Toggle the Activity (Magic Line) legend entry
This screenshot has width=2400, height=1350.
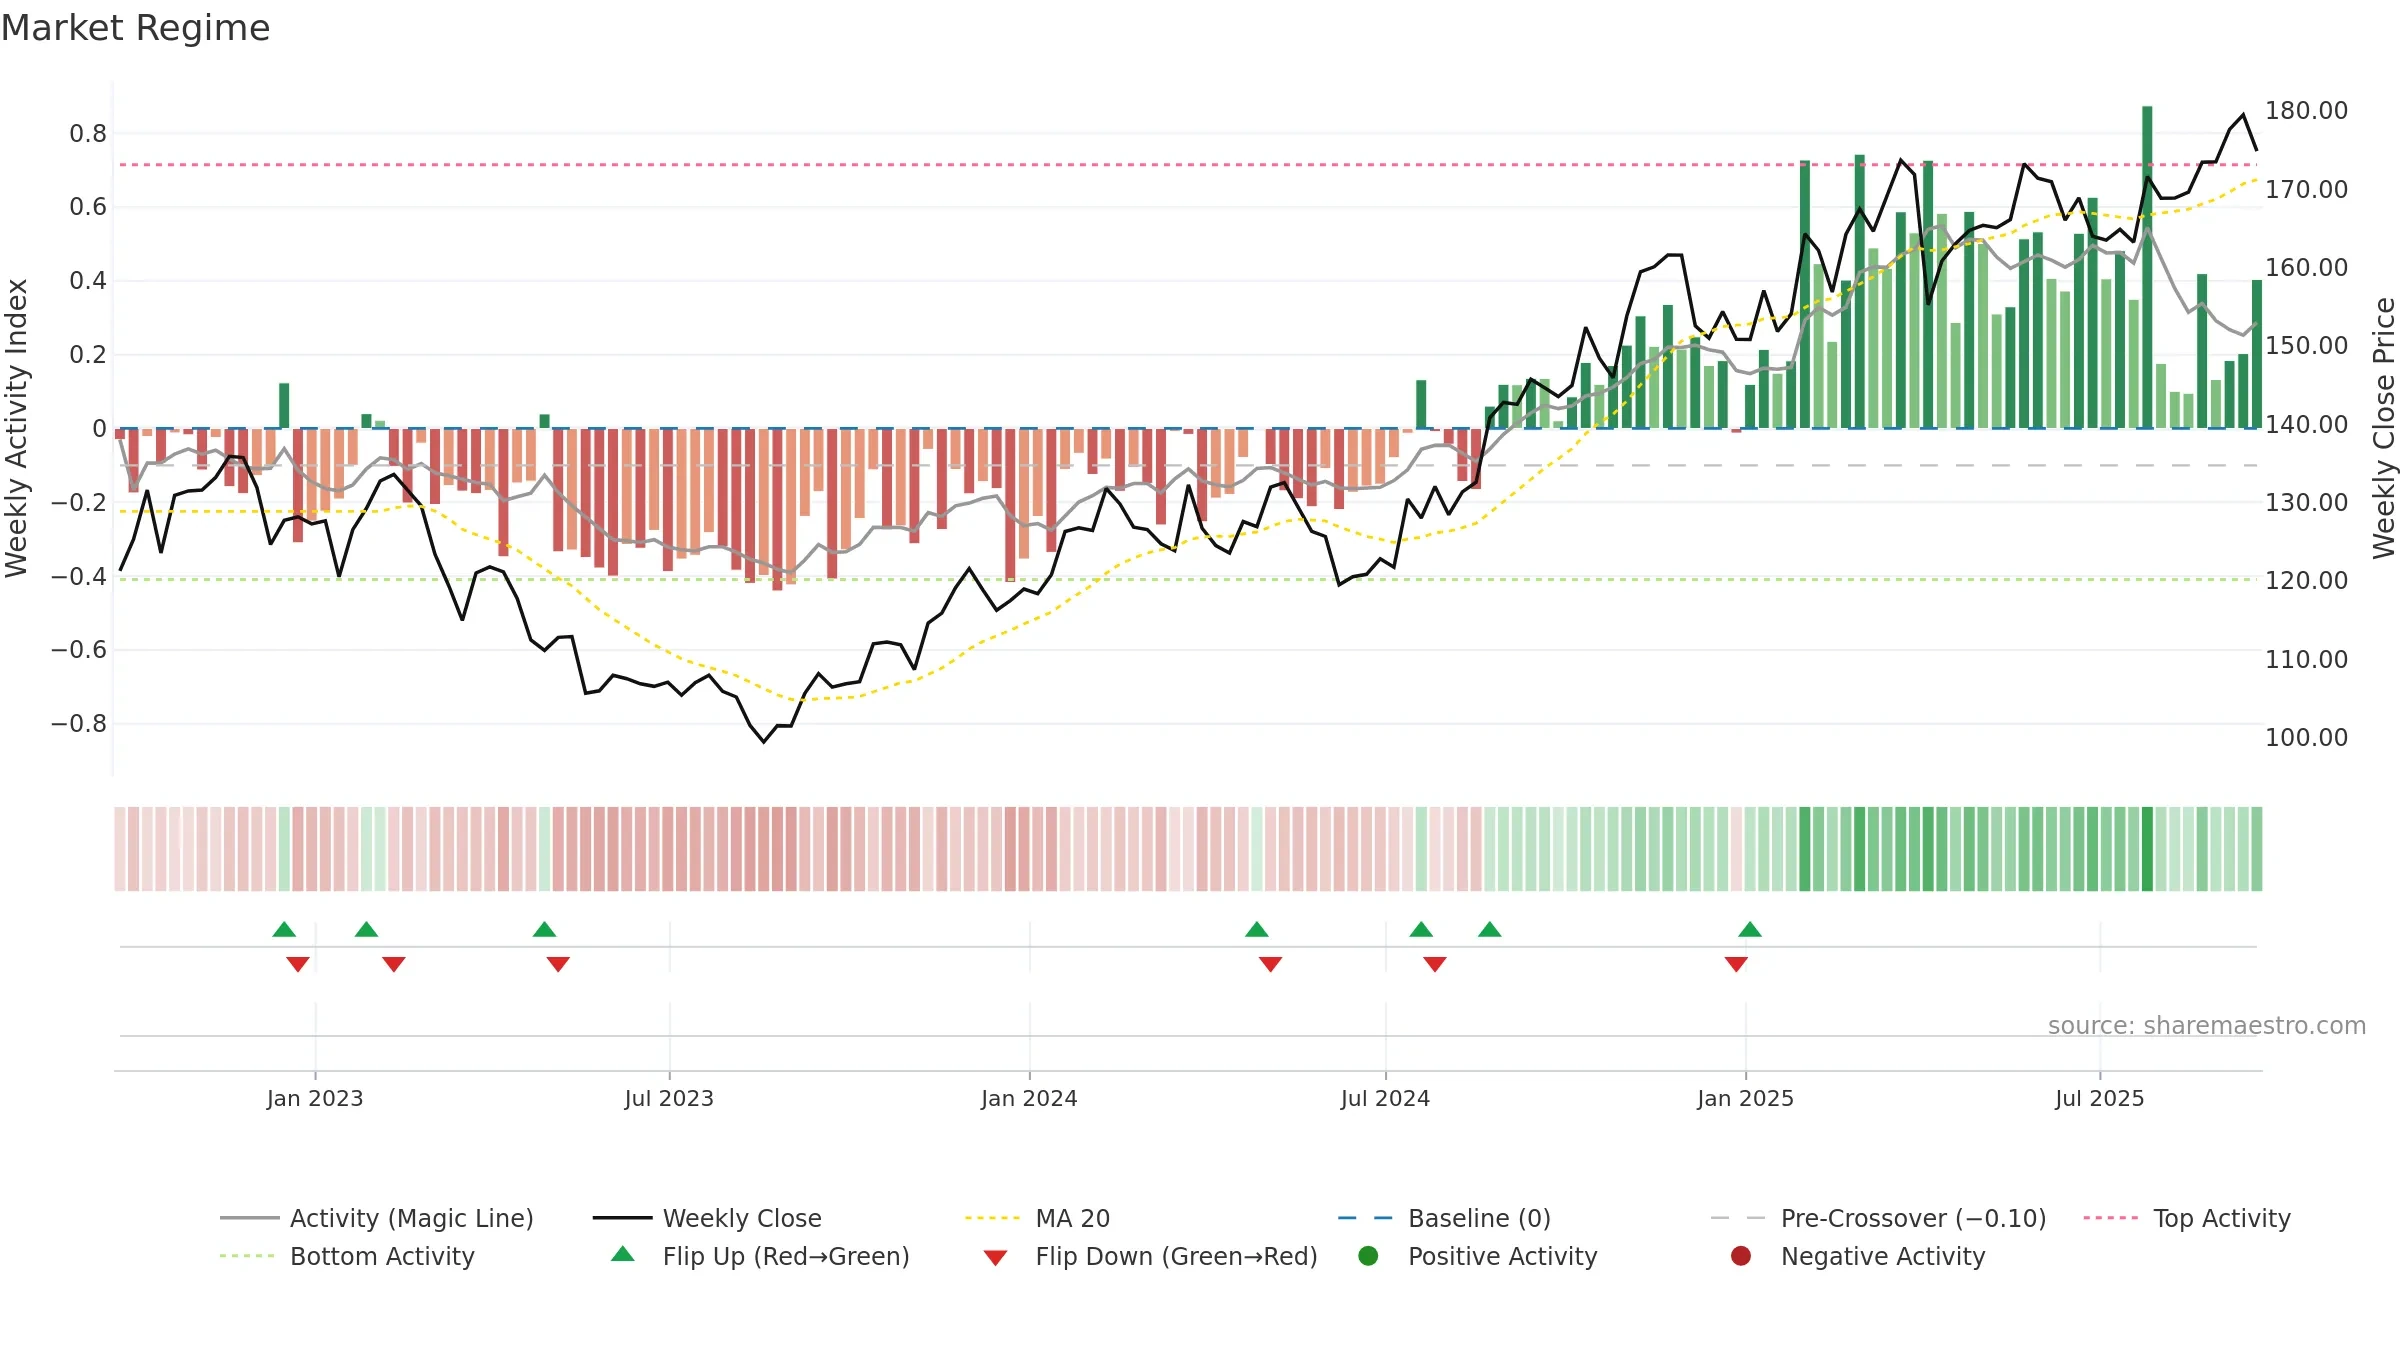click(x=377, y=1218)
